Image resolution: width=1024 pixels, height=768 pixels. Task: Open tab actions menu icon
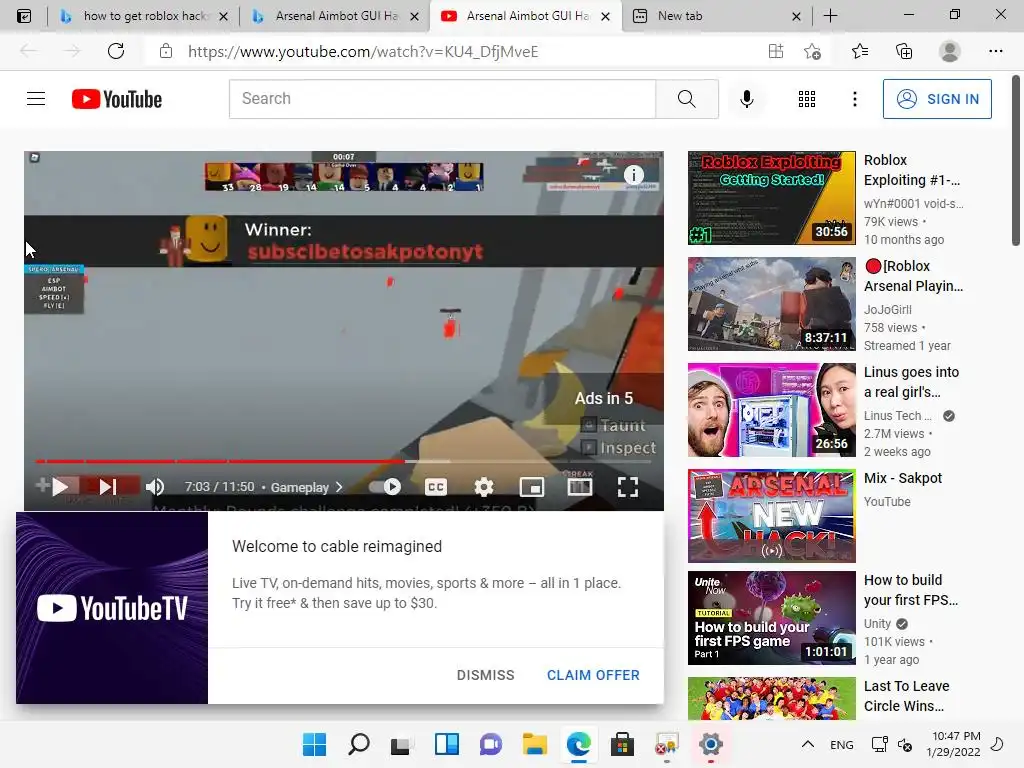tap(24, 16)
